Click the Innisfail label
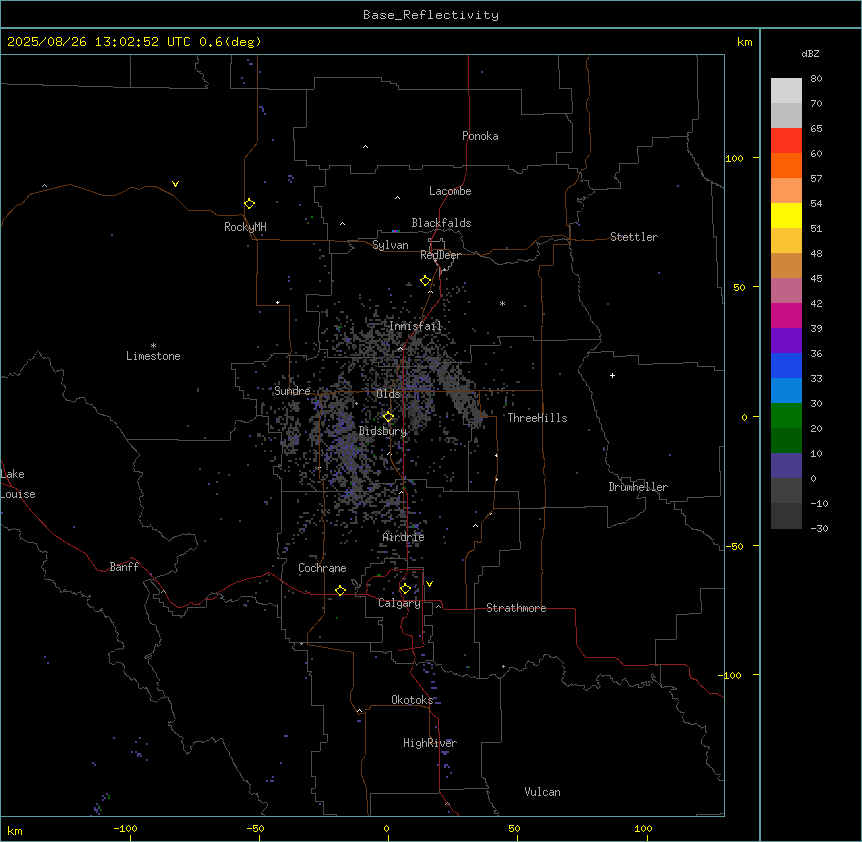This screenshot has height=842, width=862. [415, 326]
